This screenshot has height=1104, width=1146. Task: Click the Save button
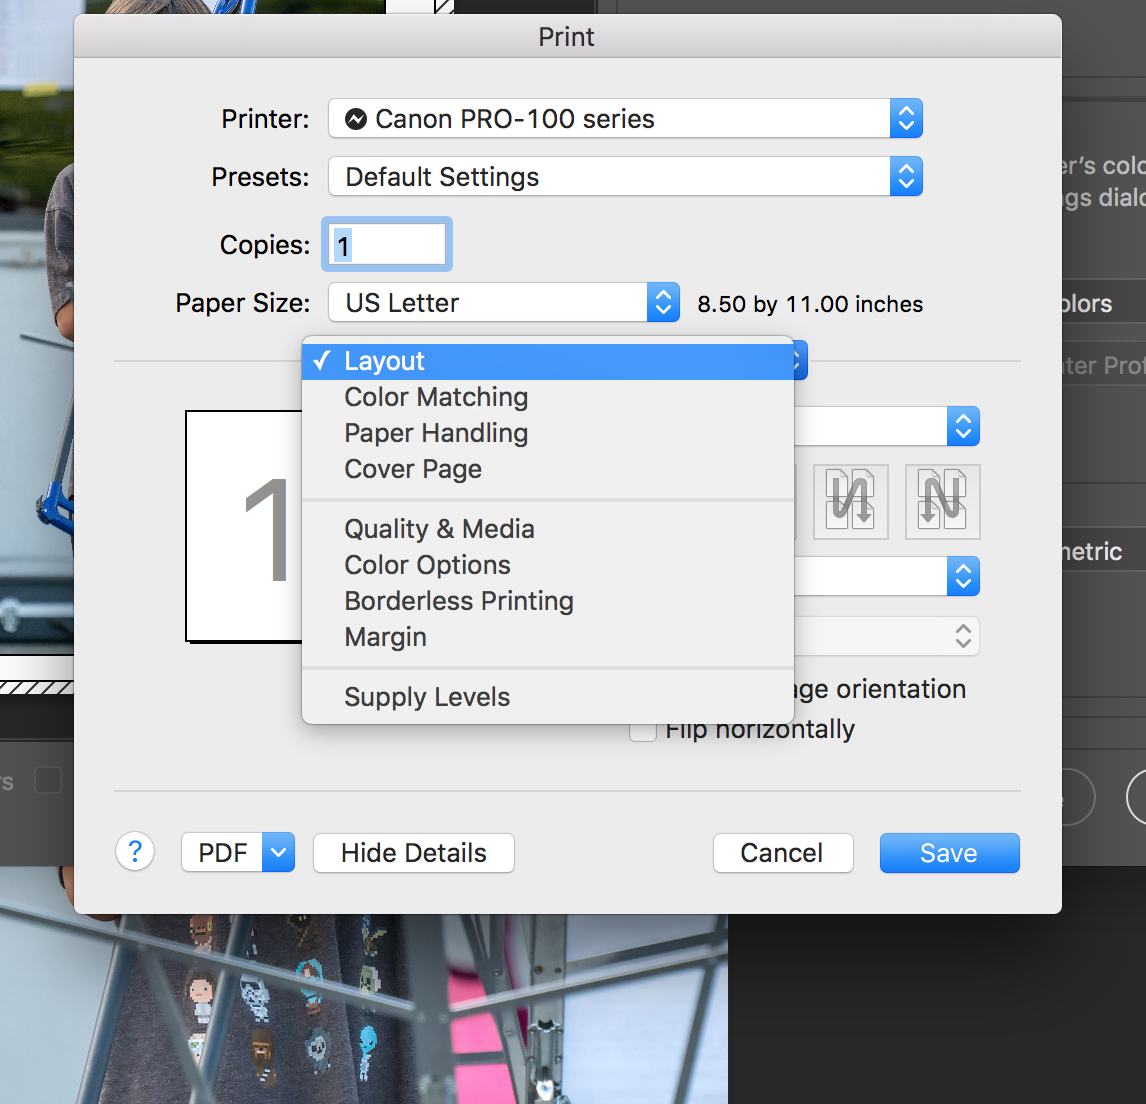948,852
